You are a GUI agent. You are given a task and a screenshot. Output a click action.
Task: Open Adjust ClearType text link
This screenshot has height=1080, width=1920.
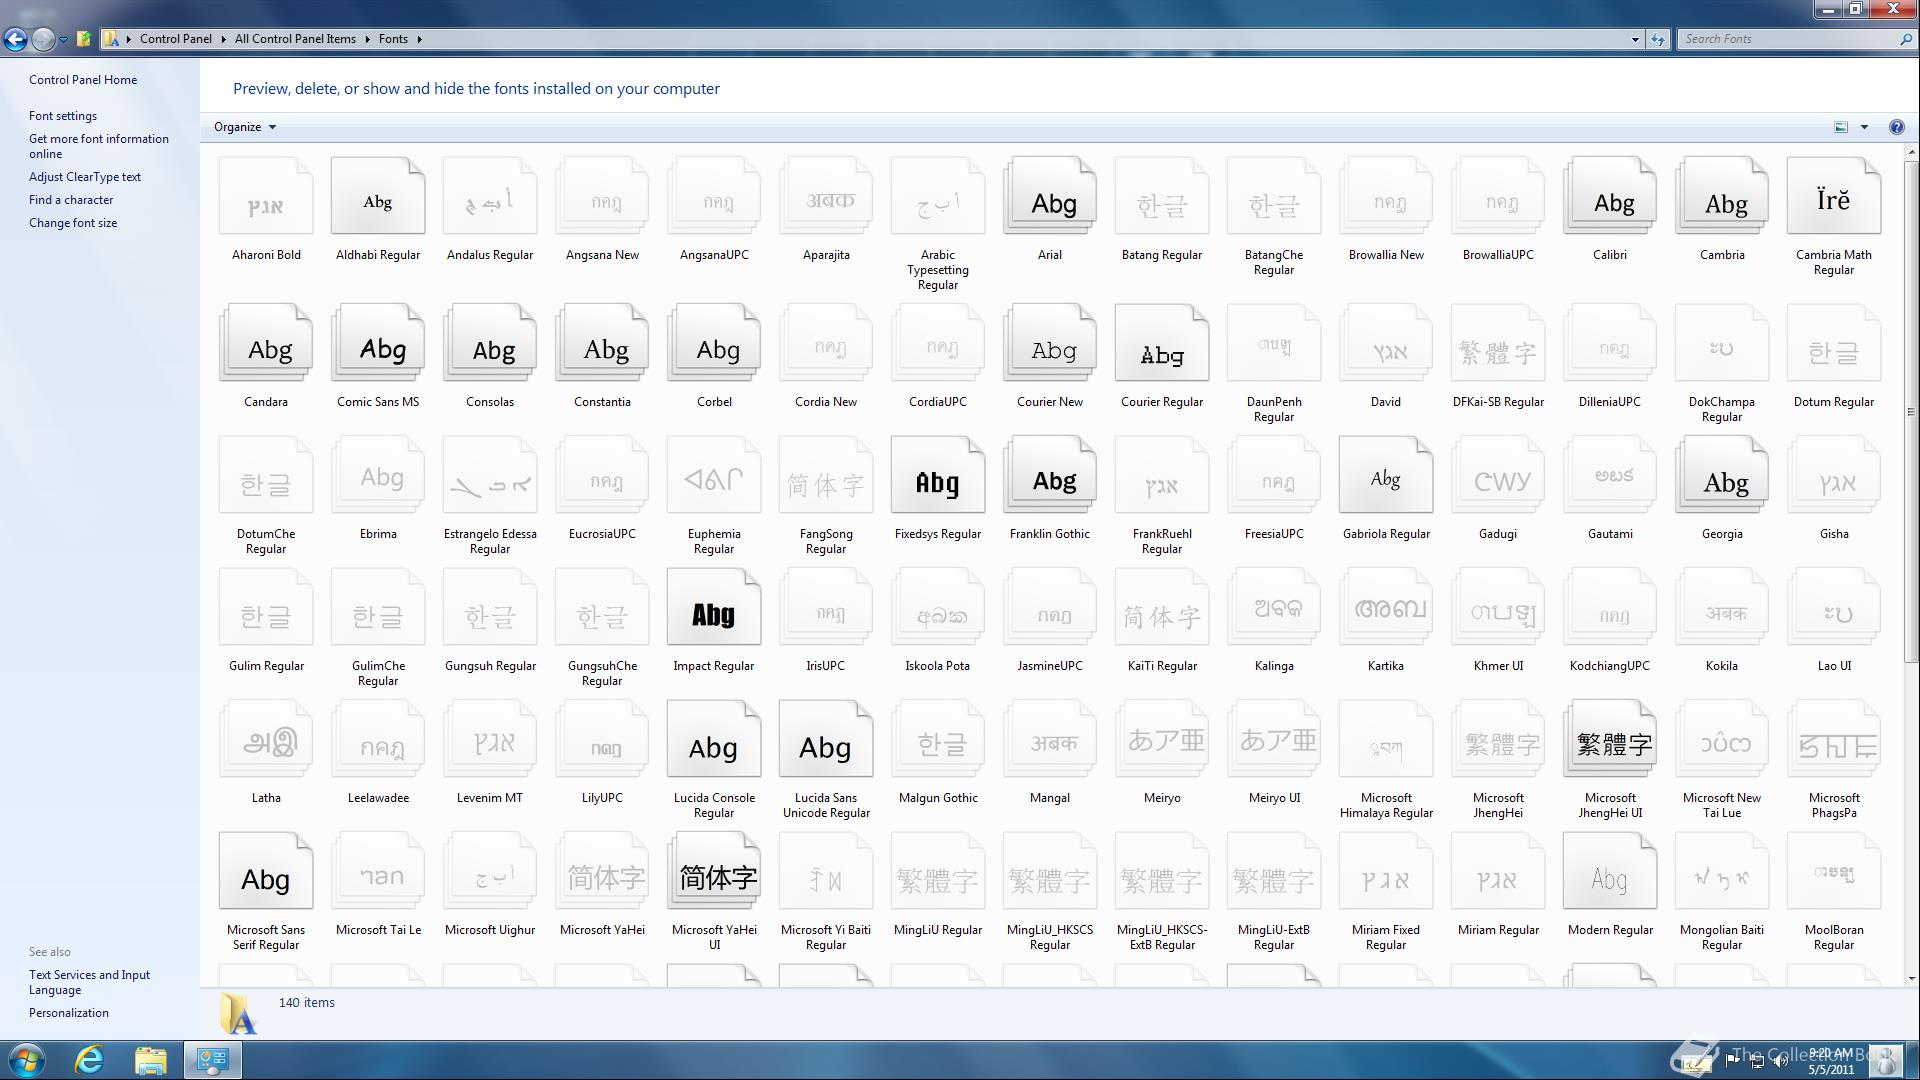[85, 177]
